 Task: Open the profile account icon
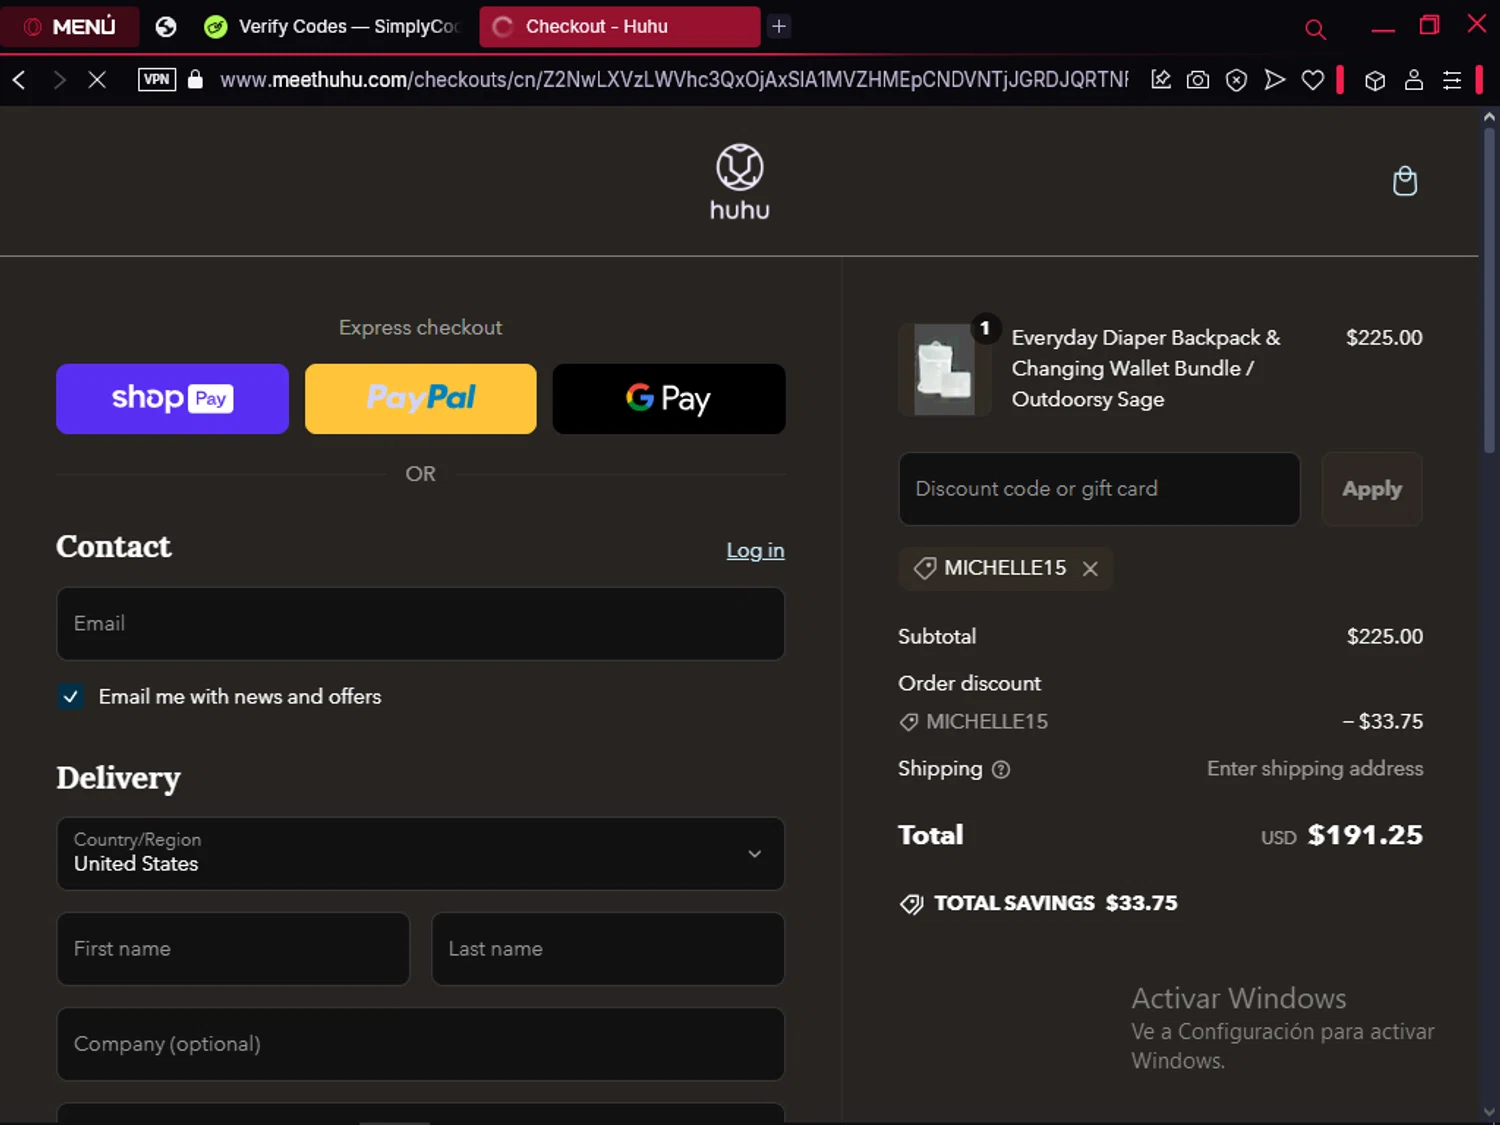(x=1413, y=80)
